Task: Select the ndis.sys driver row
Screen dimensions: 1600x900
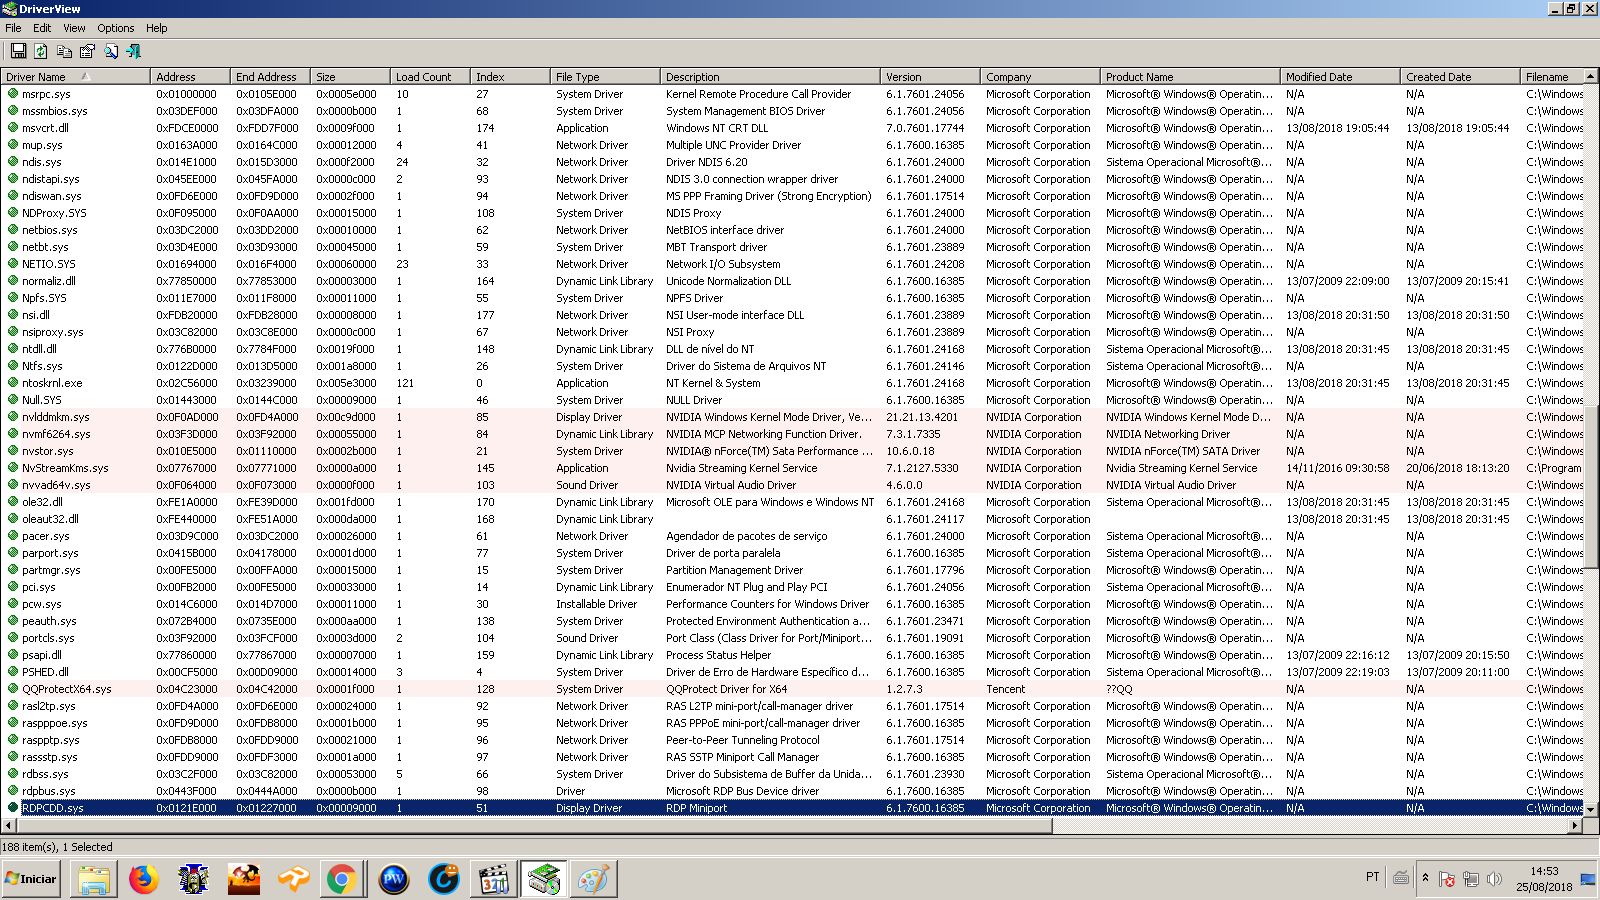Action: [x=792, y=162]
